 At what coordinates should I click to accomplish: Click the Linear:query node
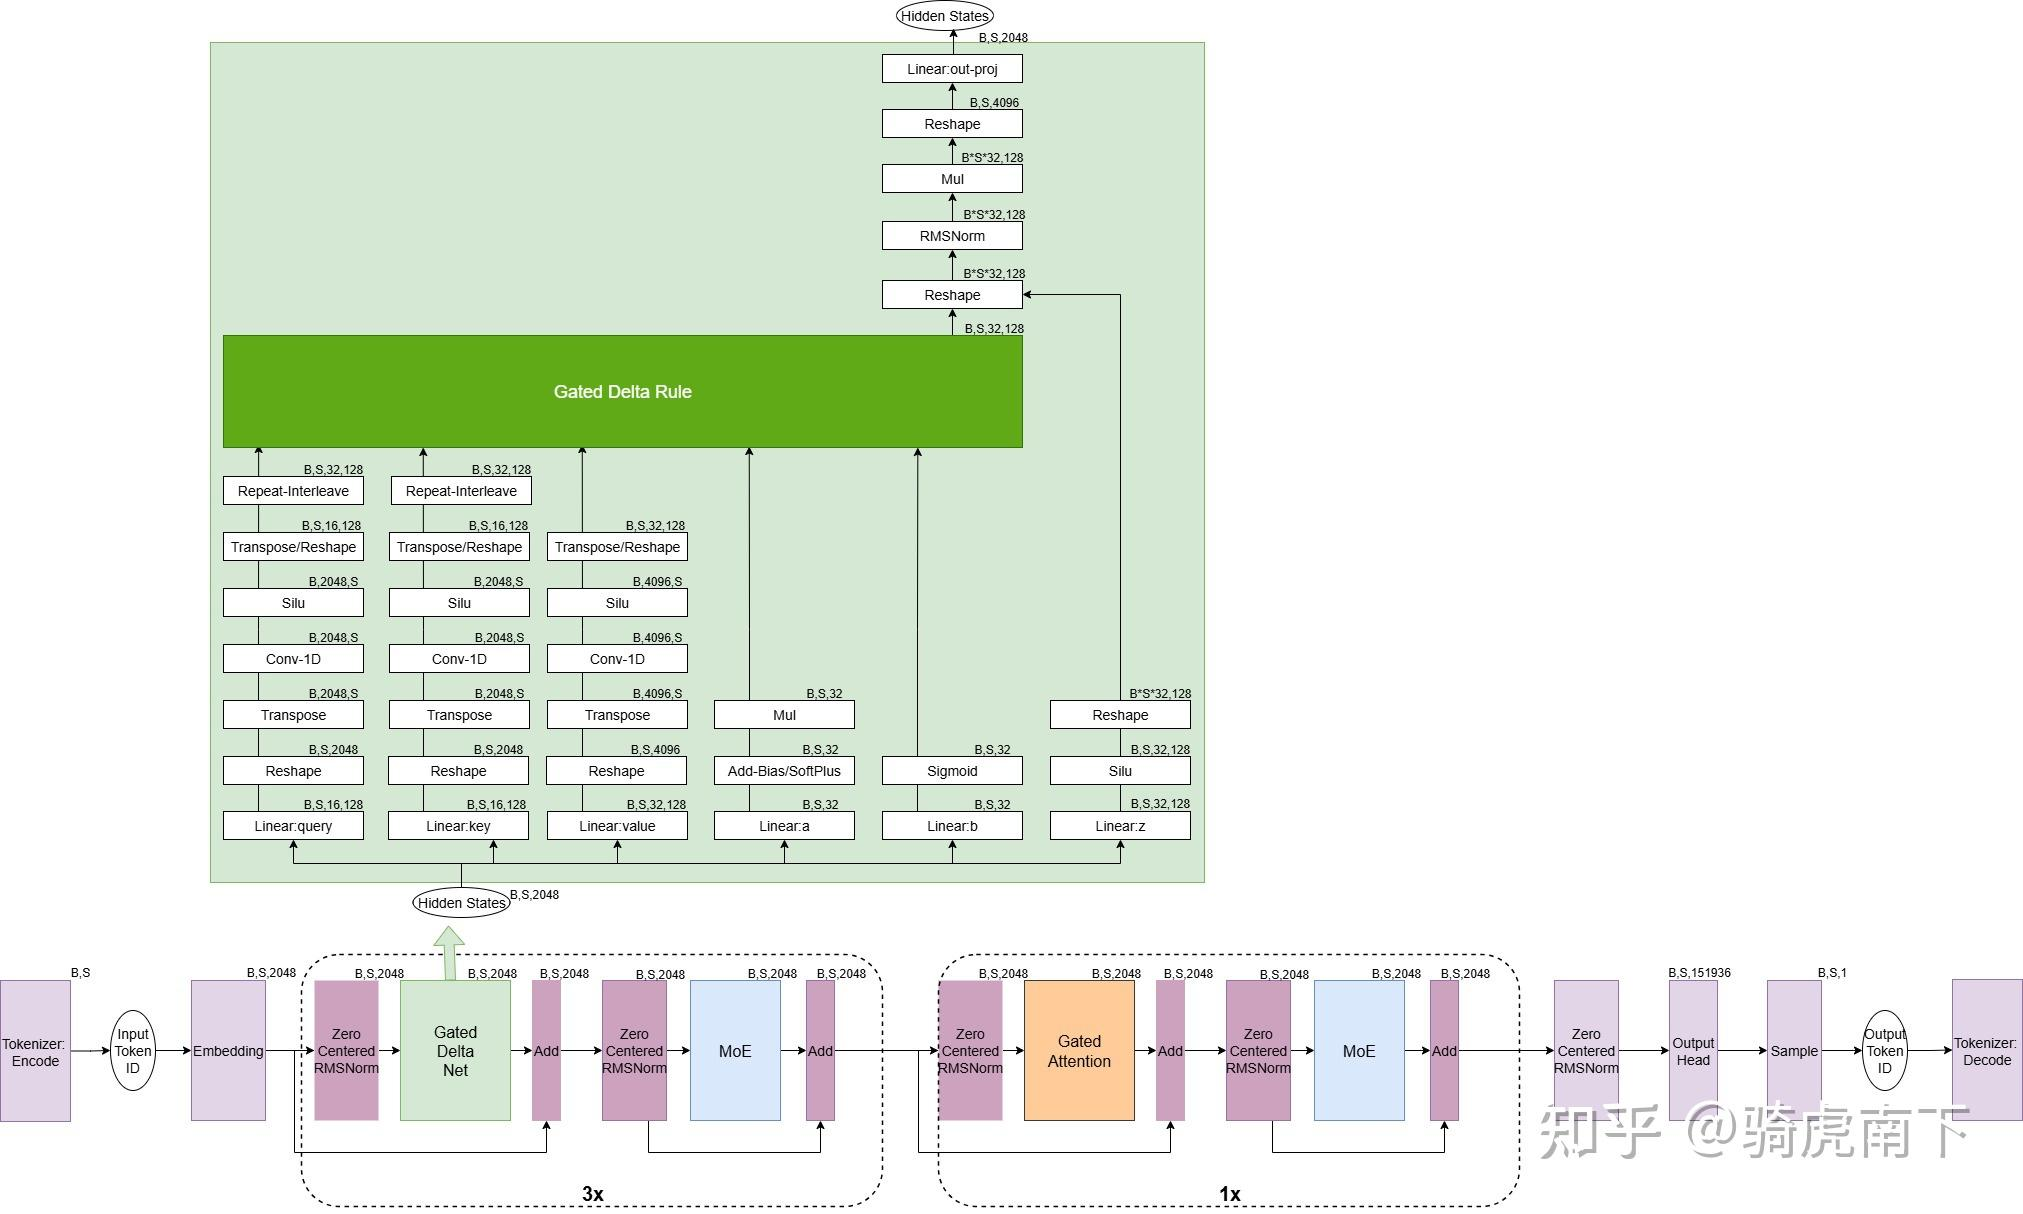[293, 826]
